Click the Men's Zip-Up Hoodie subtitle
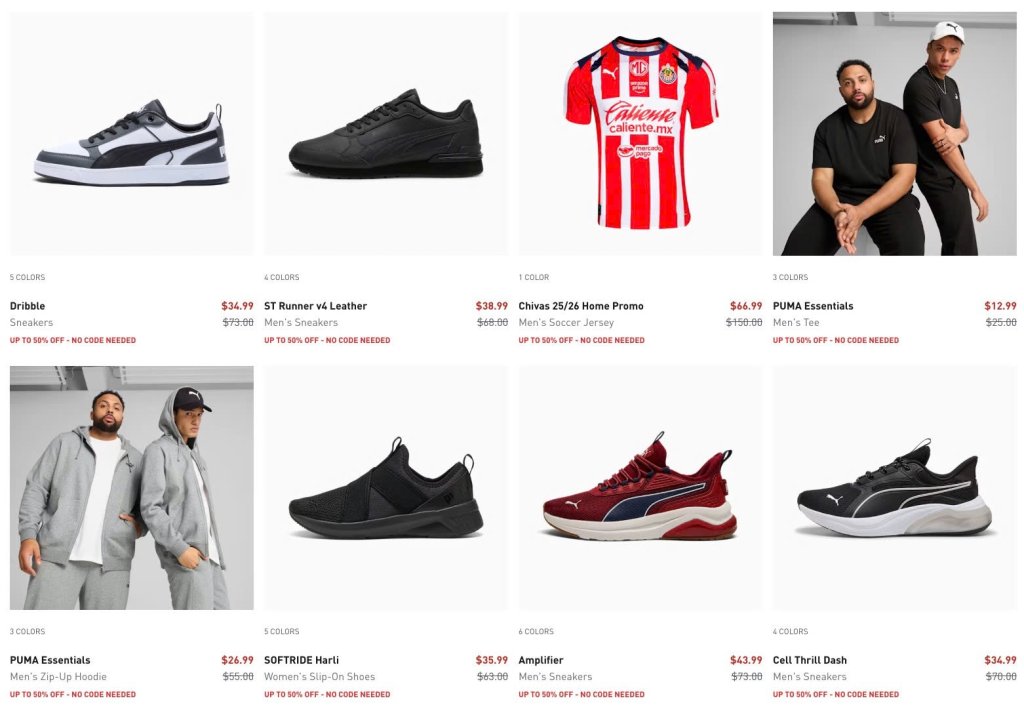 (58, 676)
